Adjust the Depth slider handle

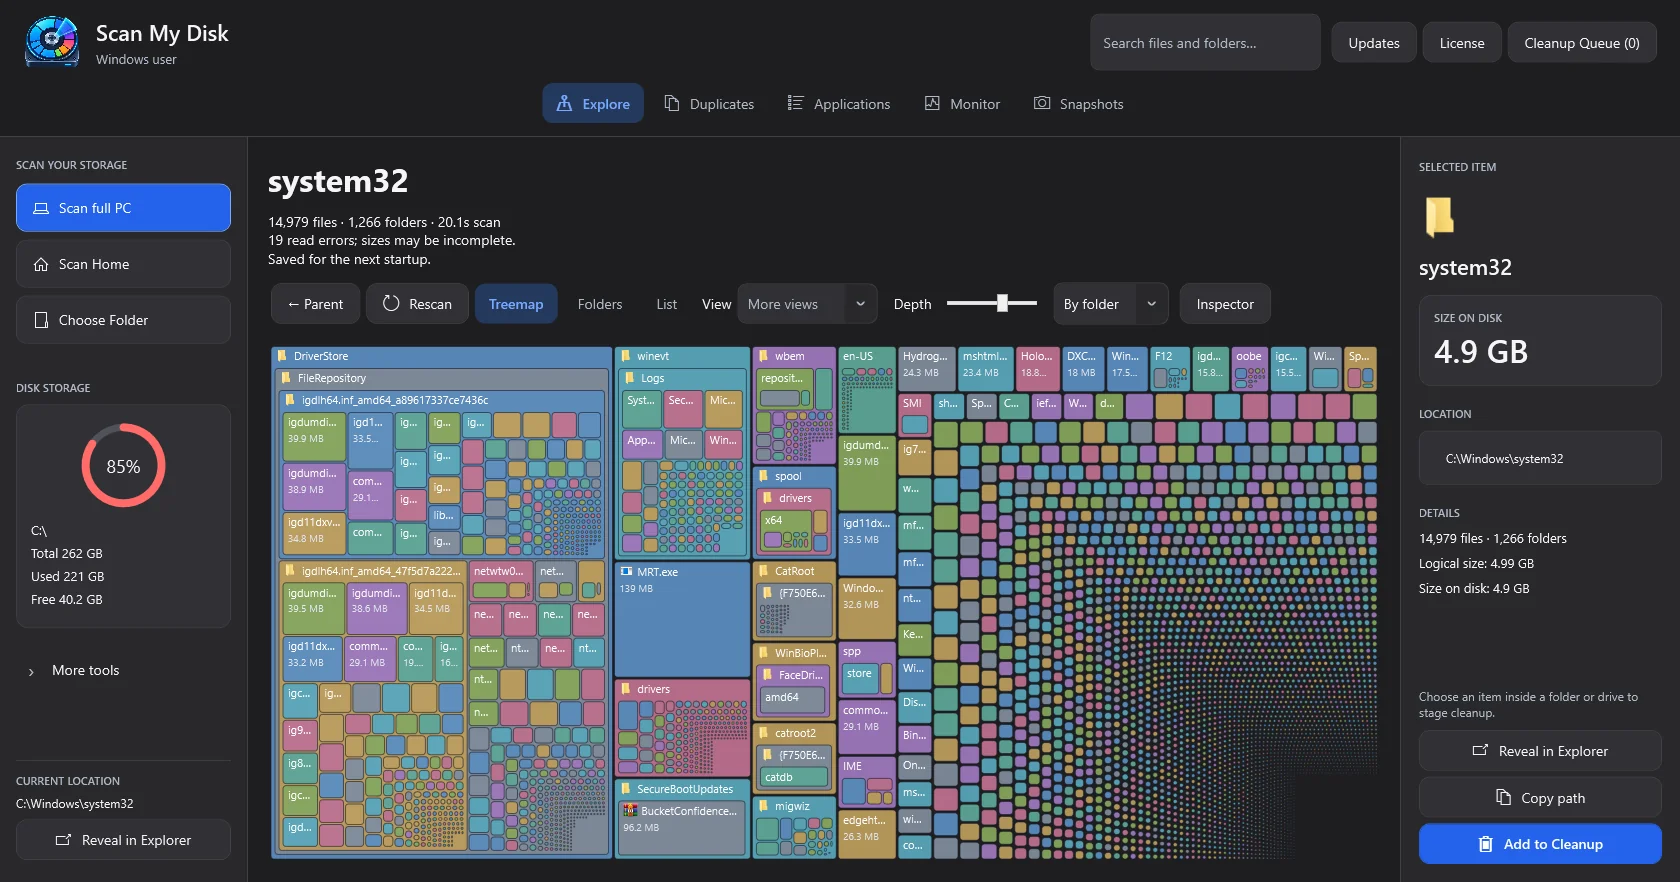pos(1002,303)
